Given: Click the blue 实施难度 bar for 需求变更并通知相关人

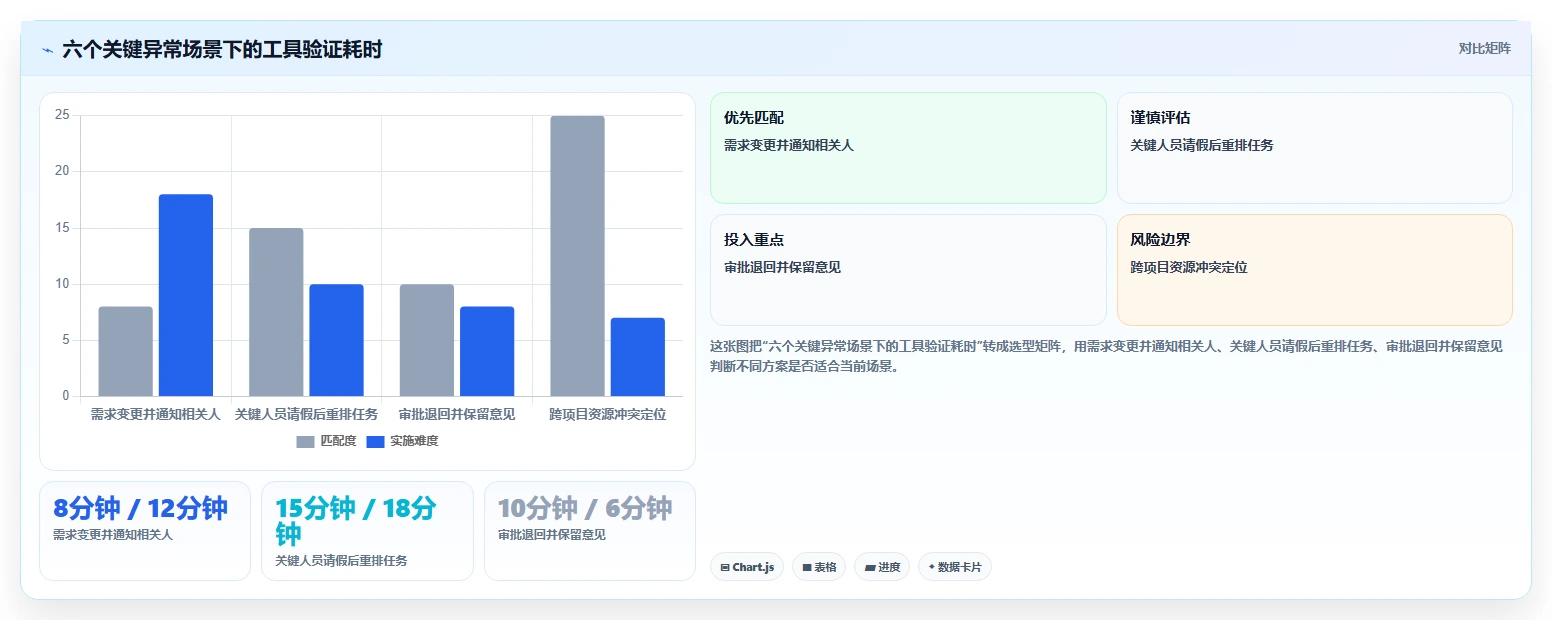Looking at the screenshot, I should click(x=186, y=295).
